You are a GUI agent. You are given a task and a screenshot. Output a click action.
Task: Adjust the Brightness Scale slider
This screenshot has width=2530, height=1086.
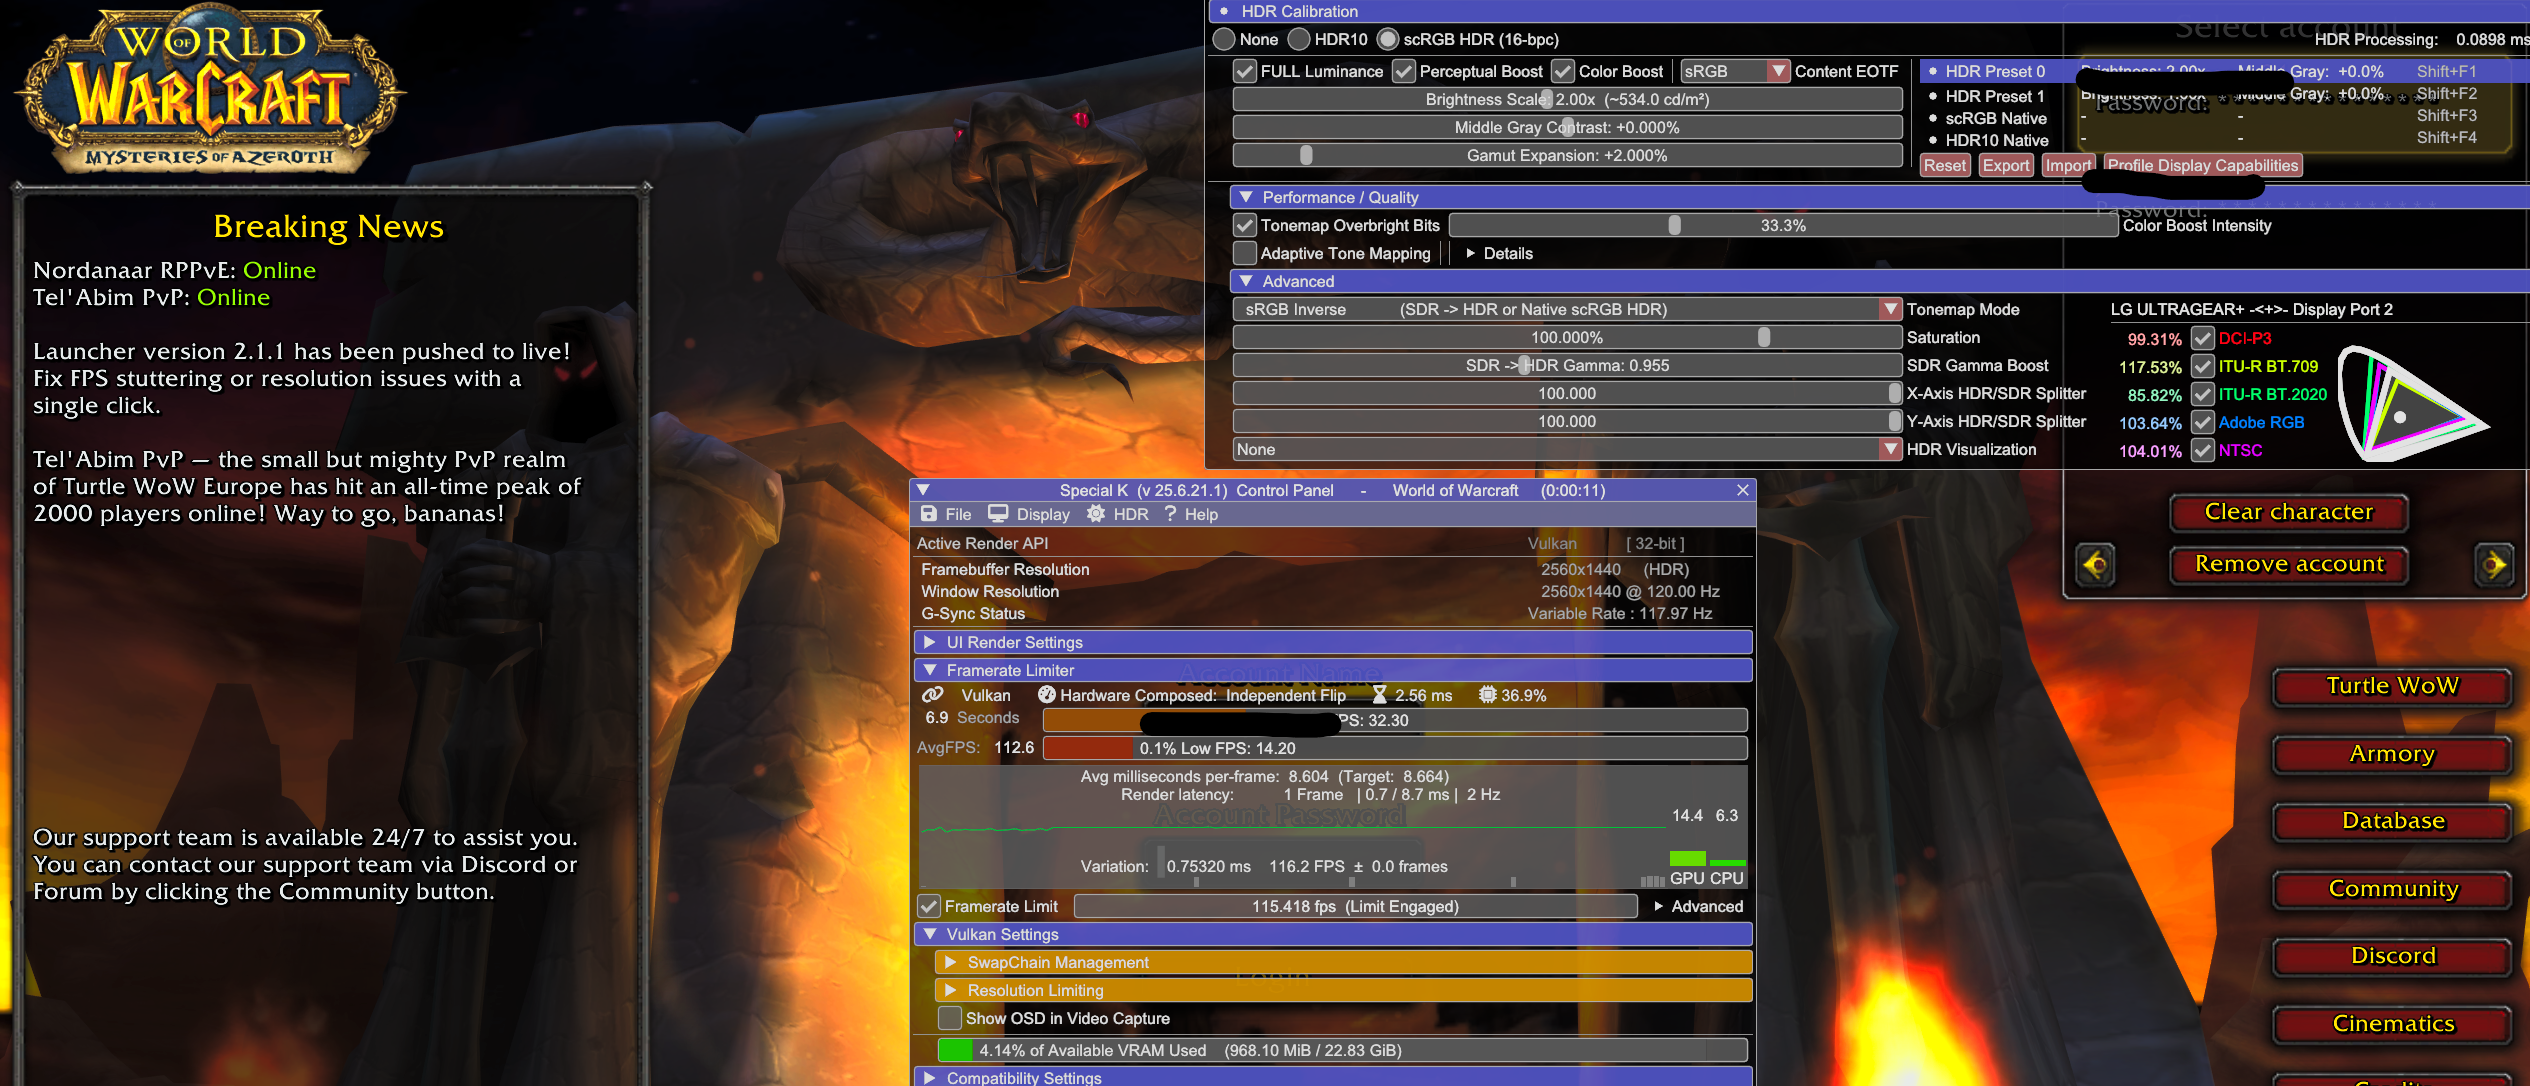1567,99
